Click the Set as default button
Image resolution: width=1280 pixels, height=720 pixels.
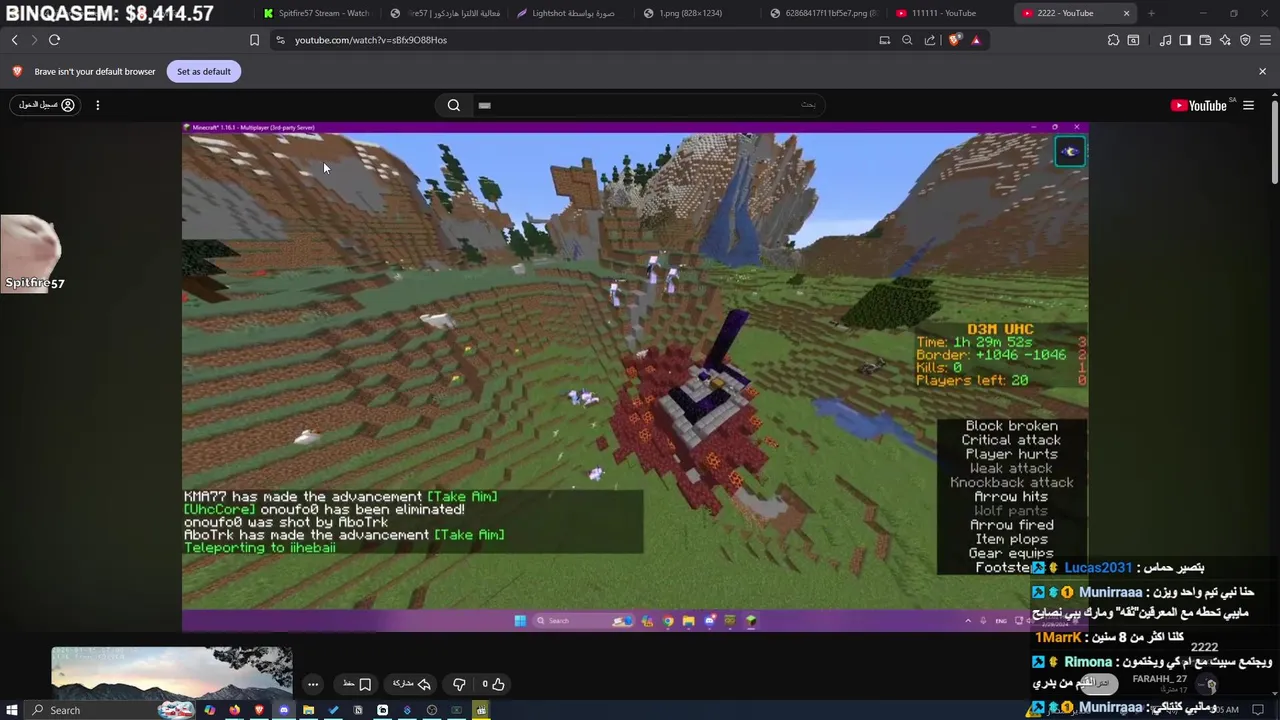(x=204, y=71)
